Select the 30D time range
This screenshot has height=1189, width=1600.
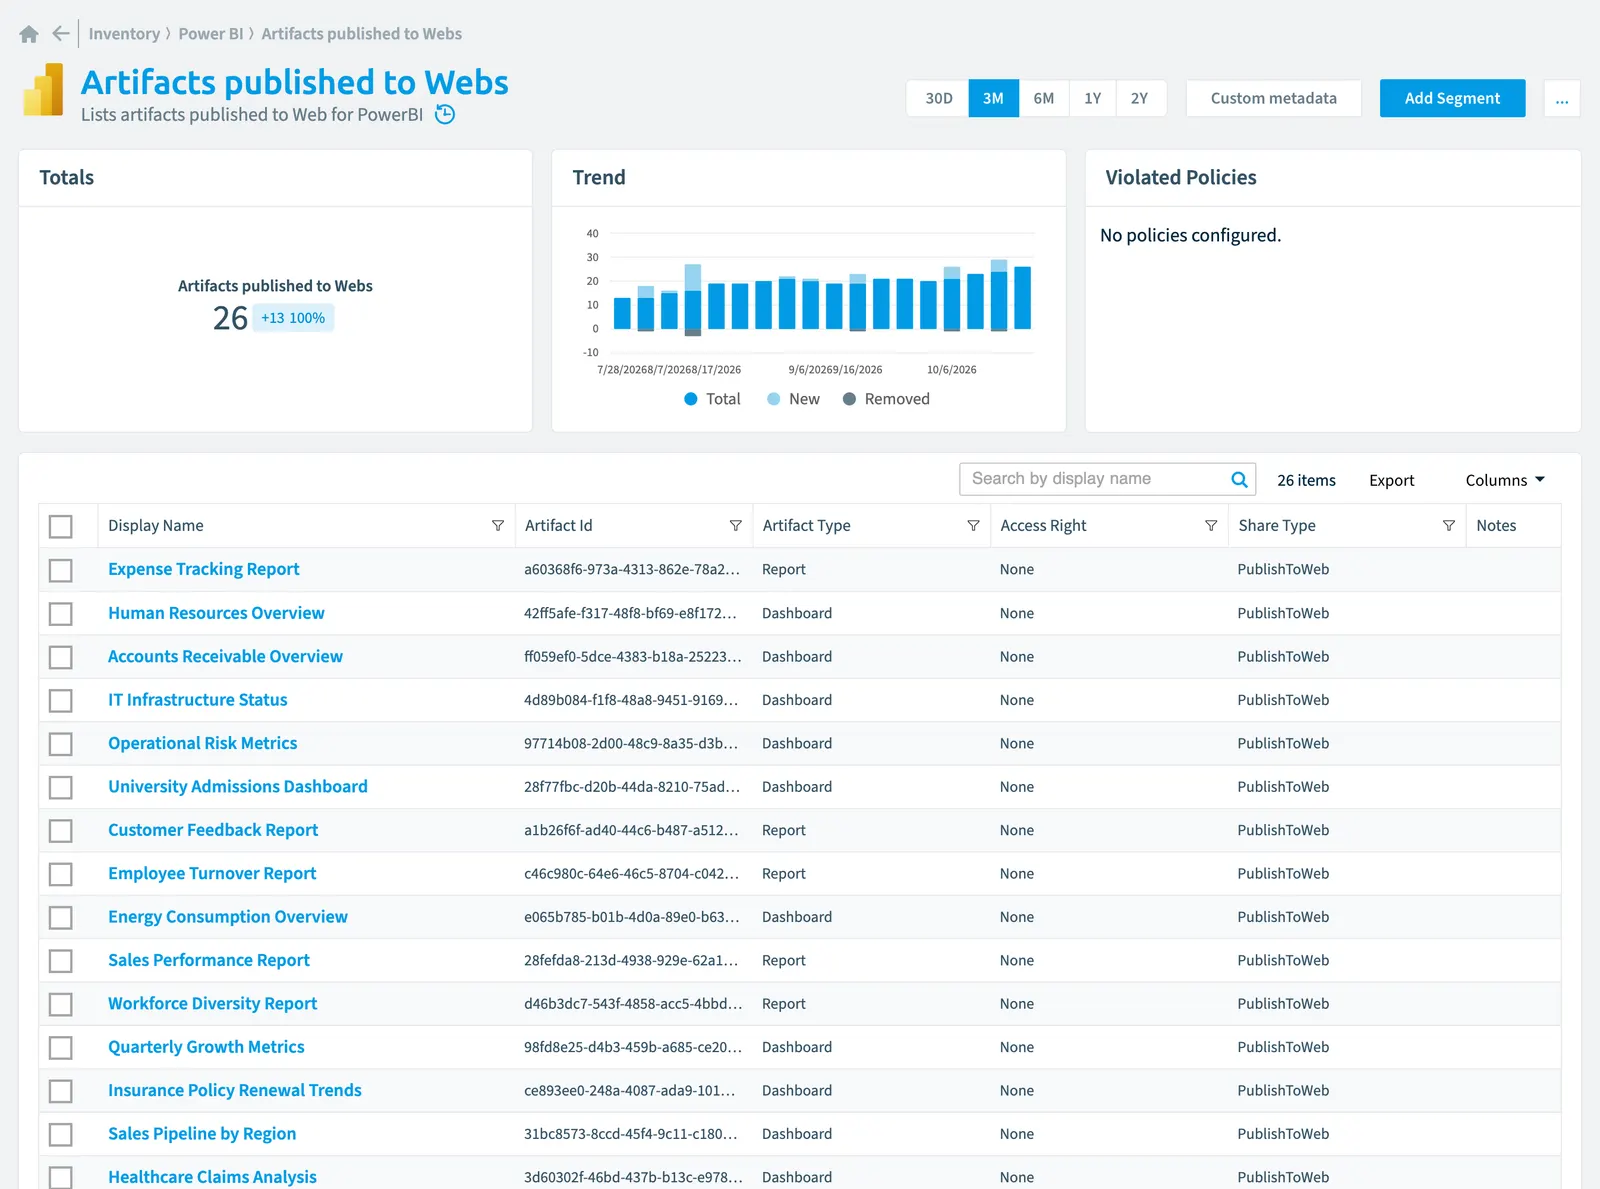[938, 98]
